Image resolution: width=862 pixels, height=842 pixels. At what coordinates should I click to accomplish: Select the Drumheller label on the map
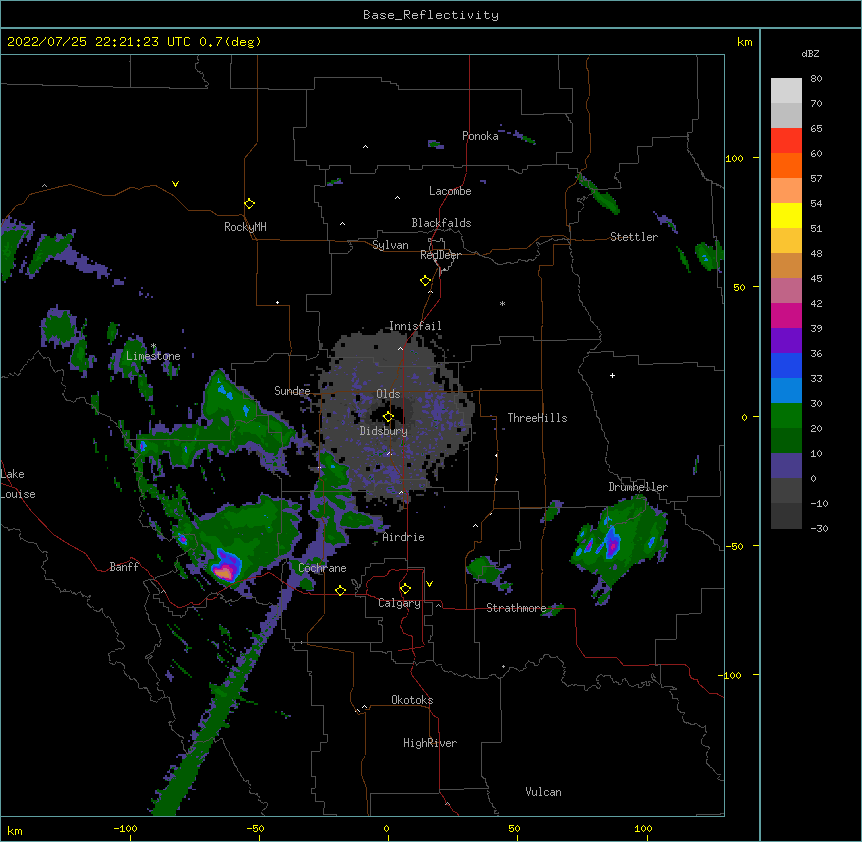(638, 487)
